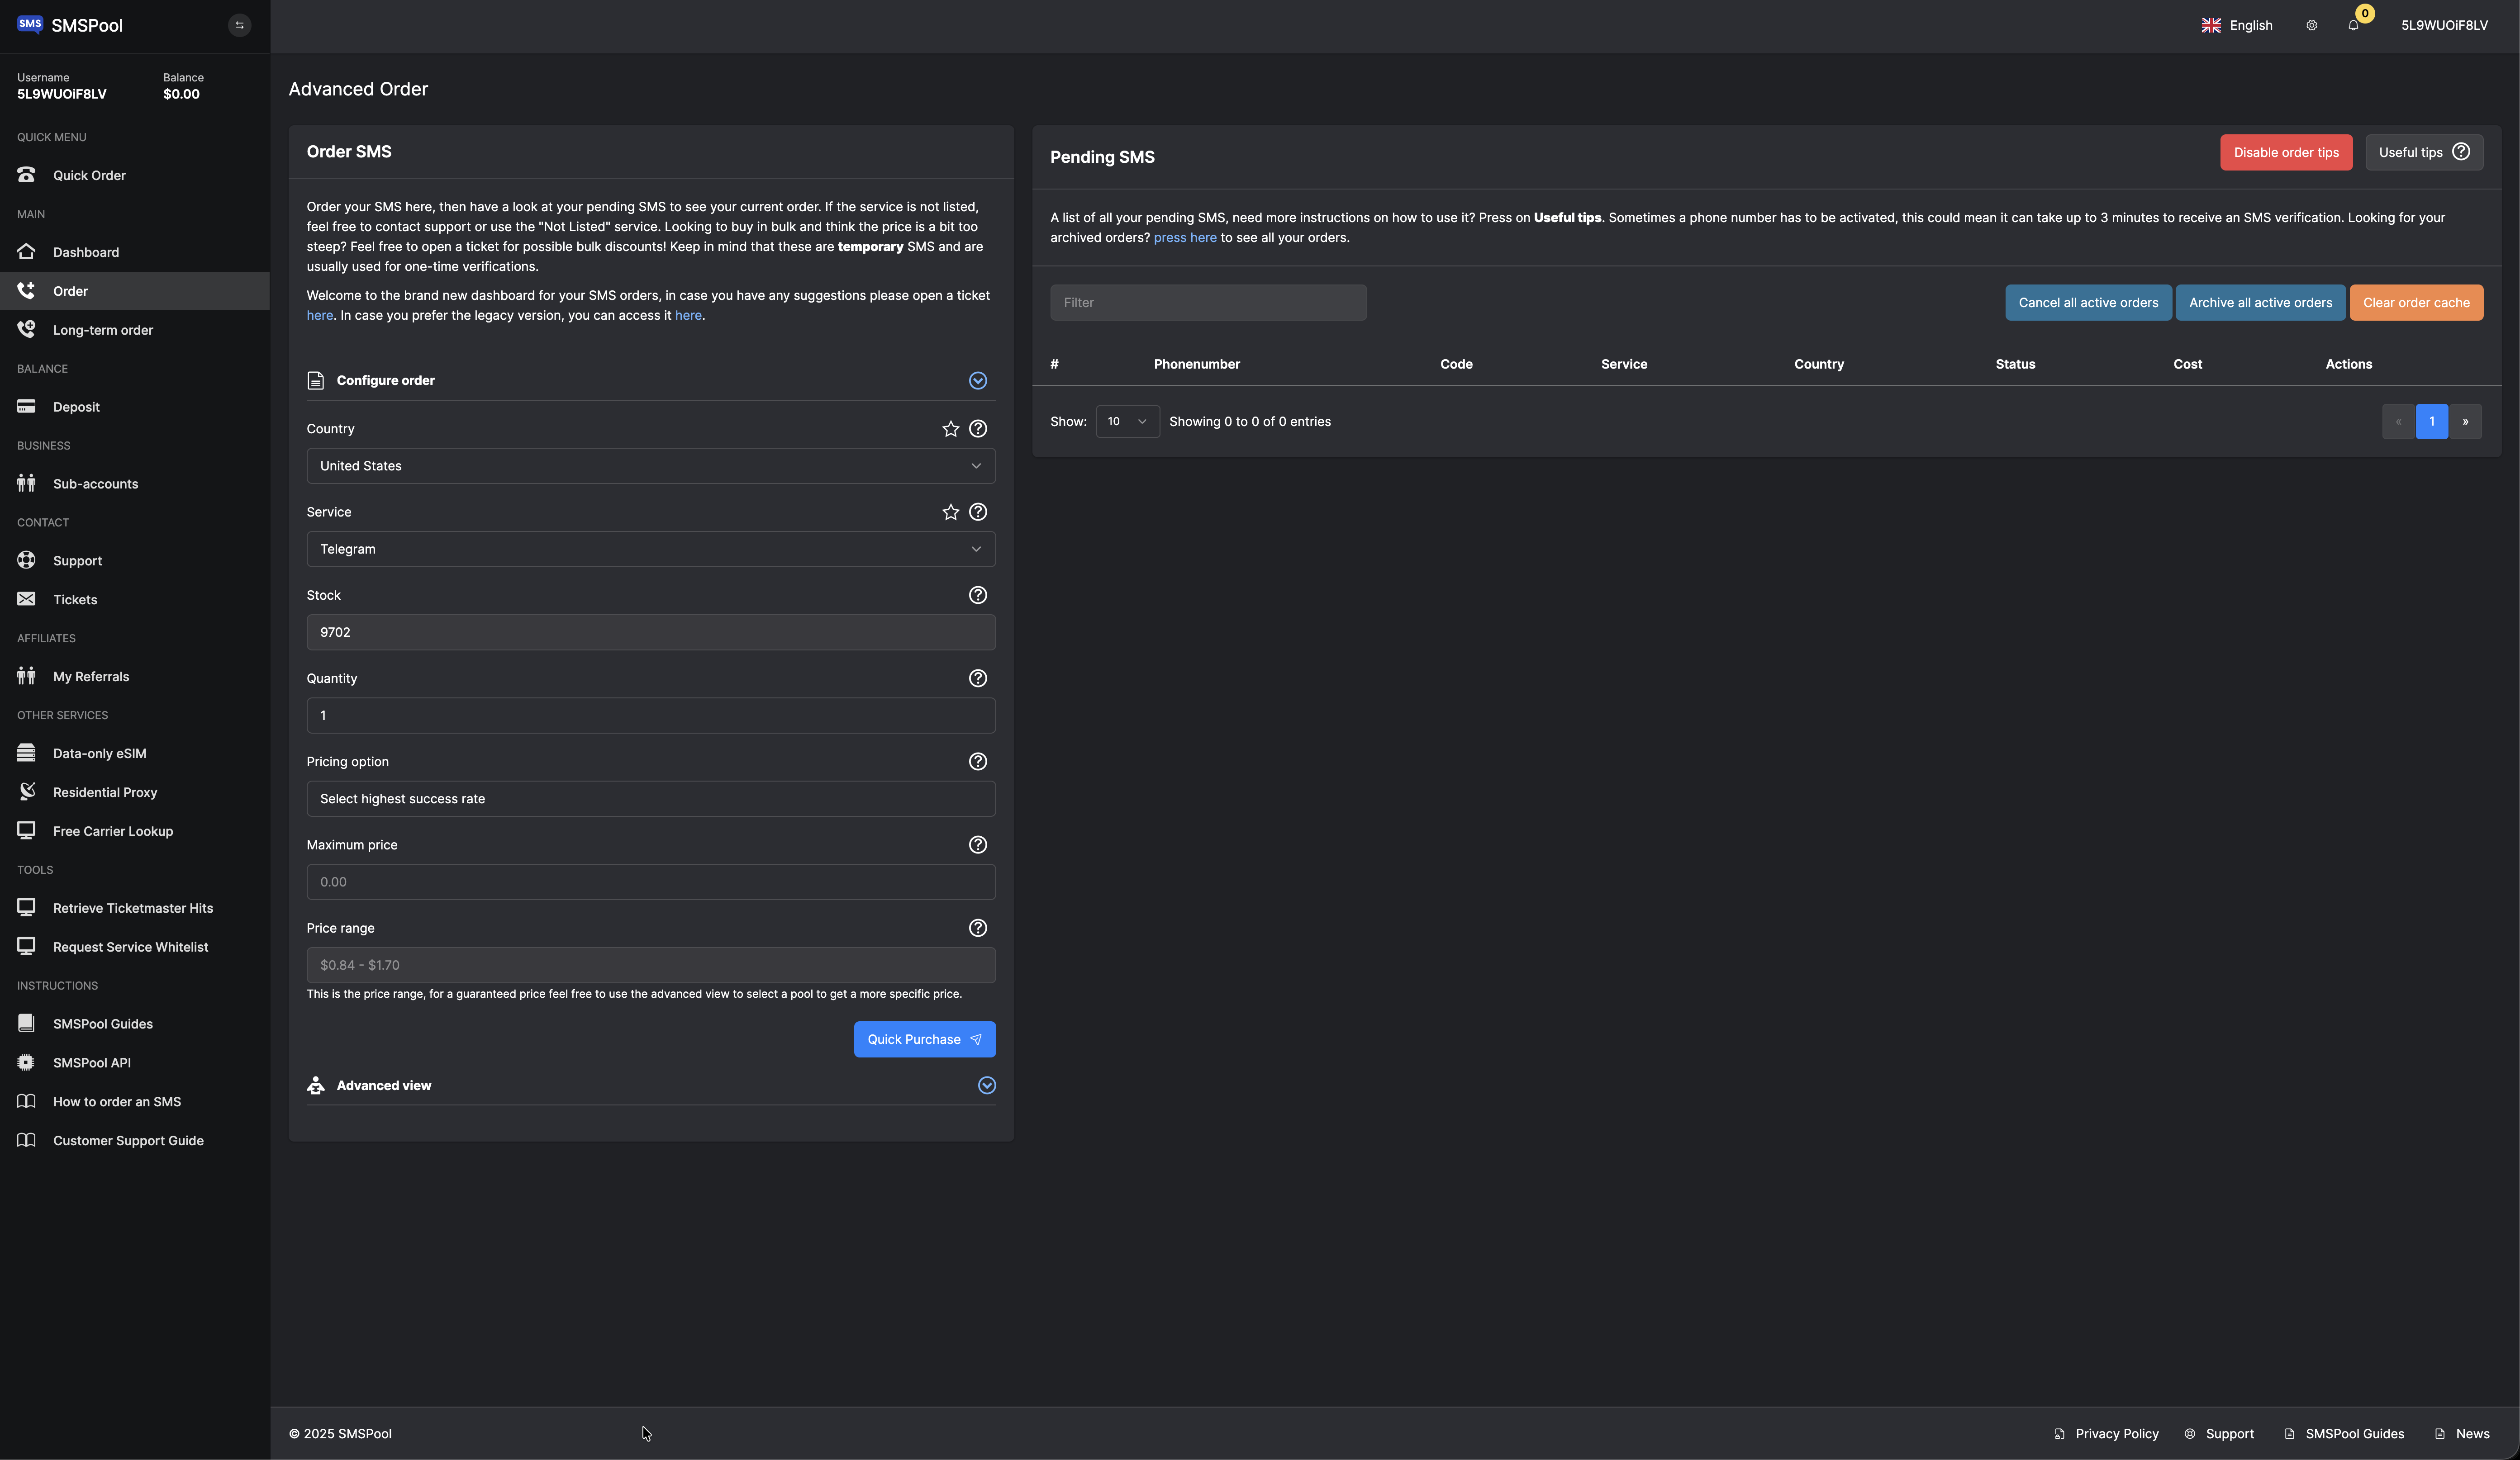Collapse the sidebar with the toggle button
Screen dimensions: 2520x1460
[239, 24]
